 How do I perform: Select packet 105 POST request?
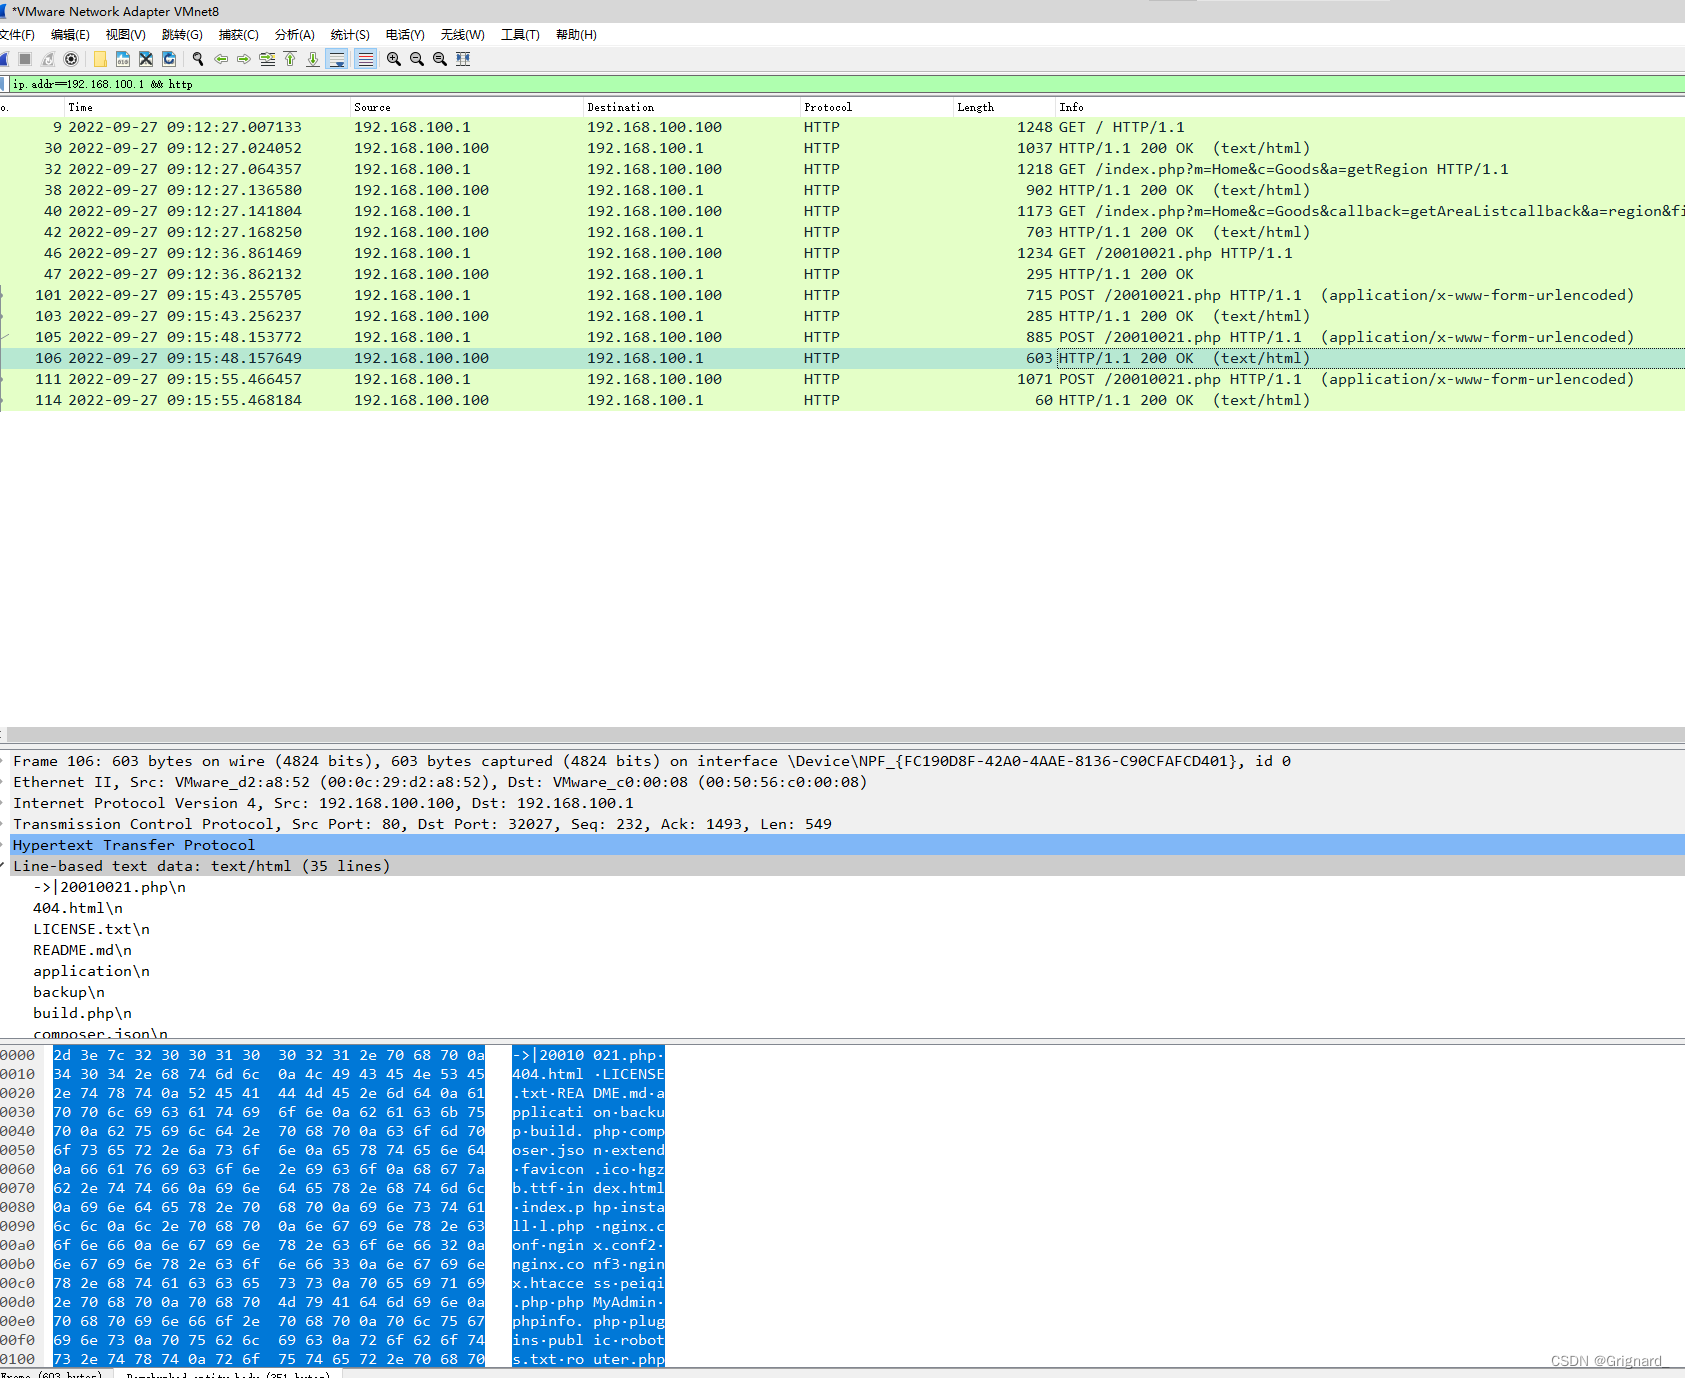pos(842,337)
